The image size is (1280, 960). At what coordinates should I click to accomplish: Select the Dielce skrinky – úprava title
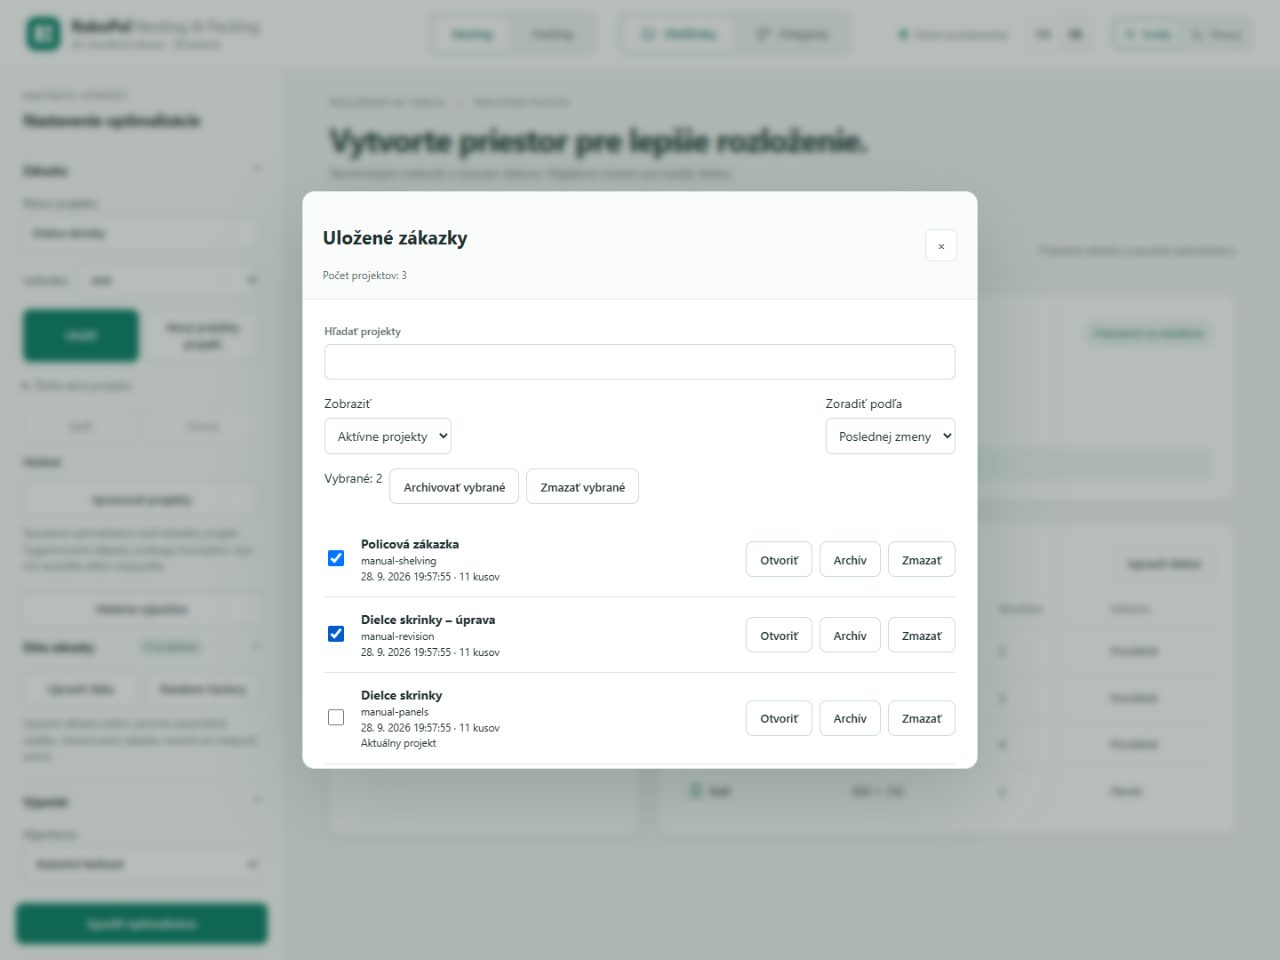point(428,620)
